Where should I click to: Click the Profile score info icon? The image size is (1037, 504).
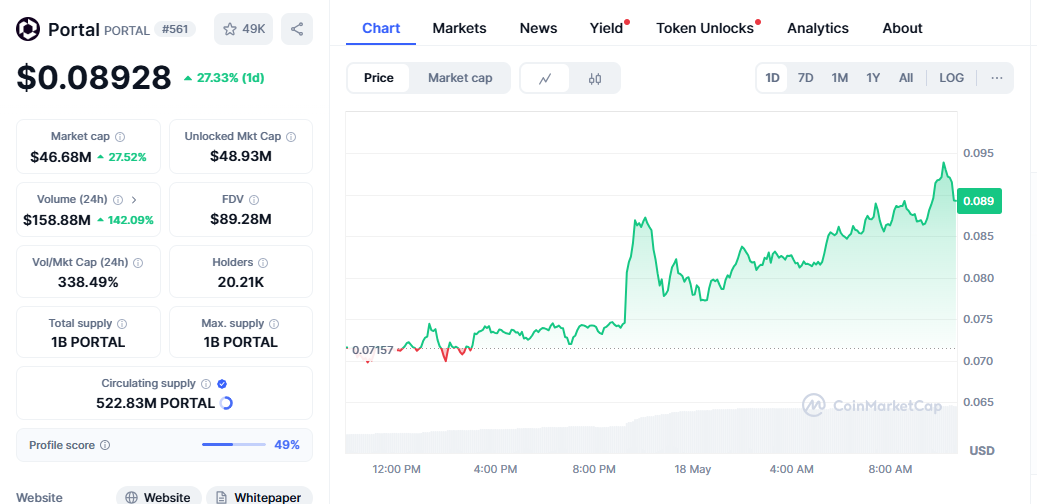pyautogui.click(x=105, y=445)
